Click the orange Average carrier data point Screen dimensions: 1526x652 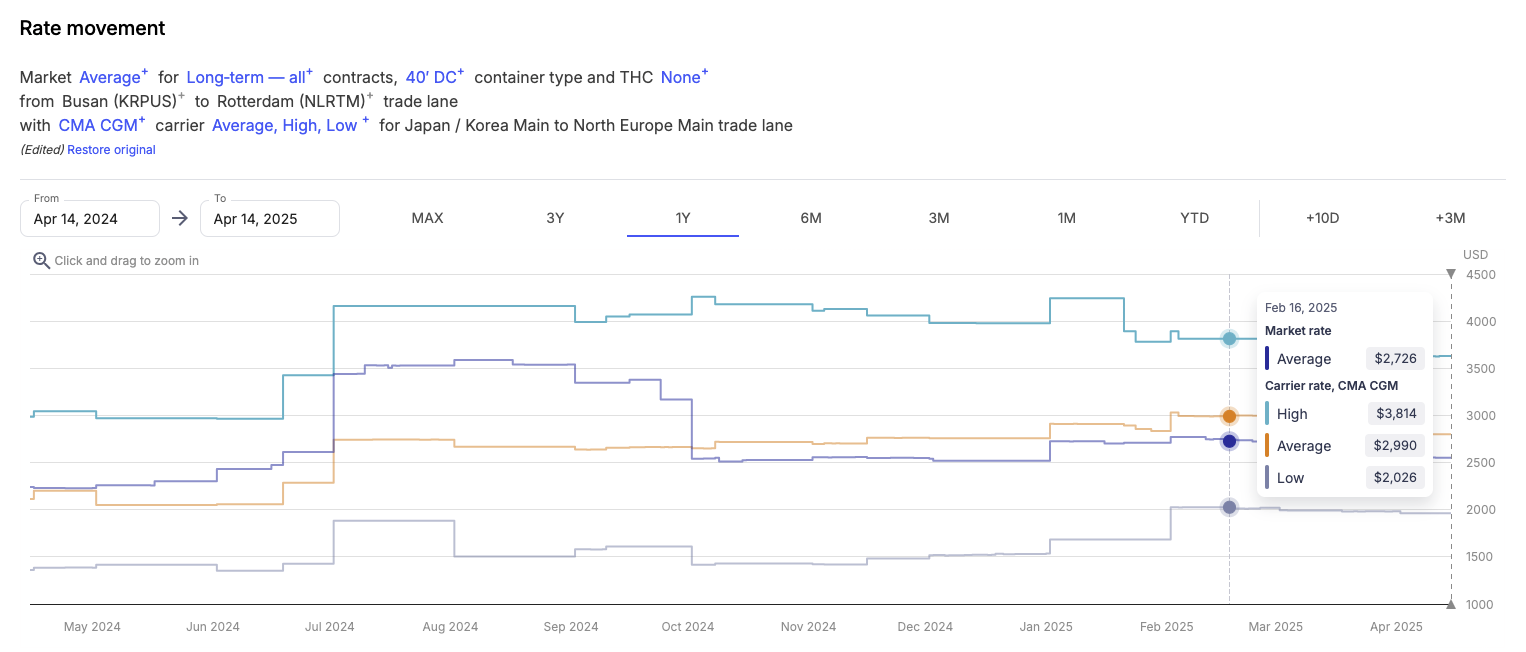pos(1229,416)
